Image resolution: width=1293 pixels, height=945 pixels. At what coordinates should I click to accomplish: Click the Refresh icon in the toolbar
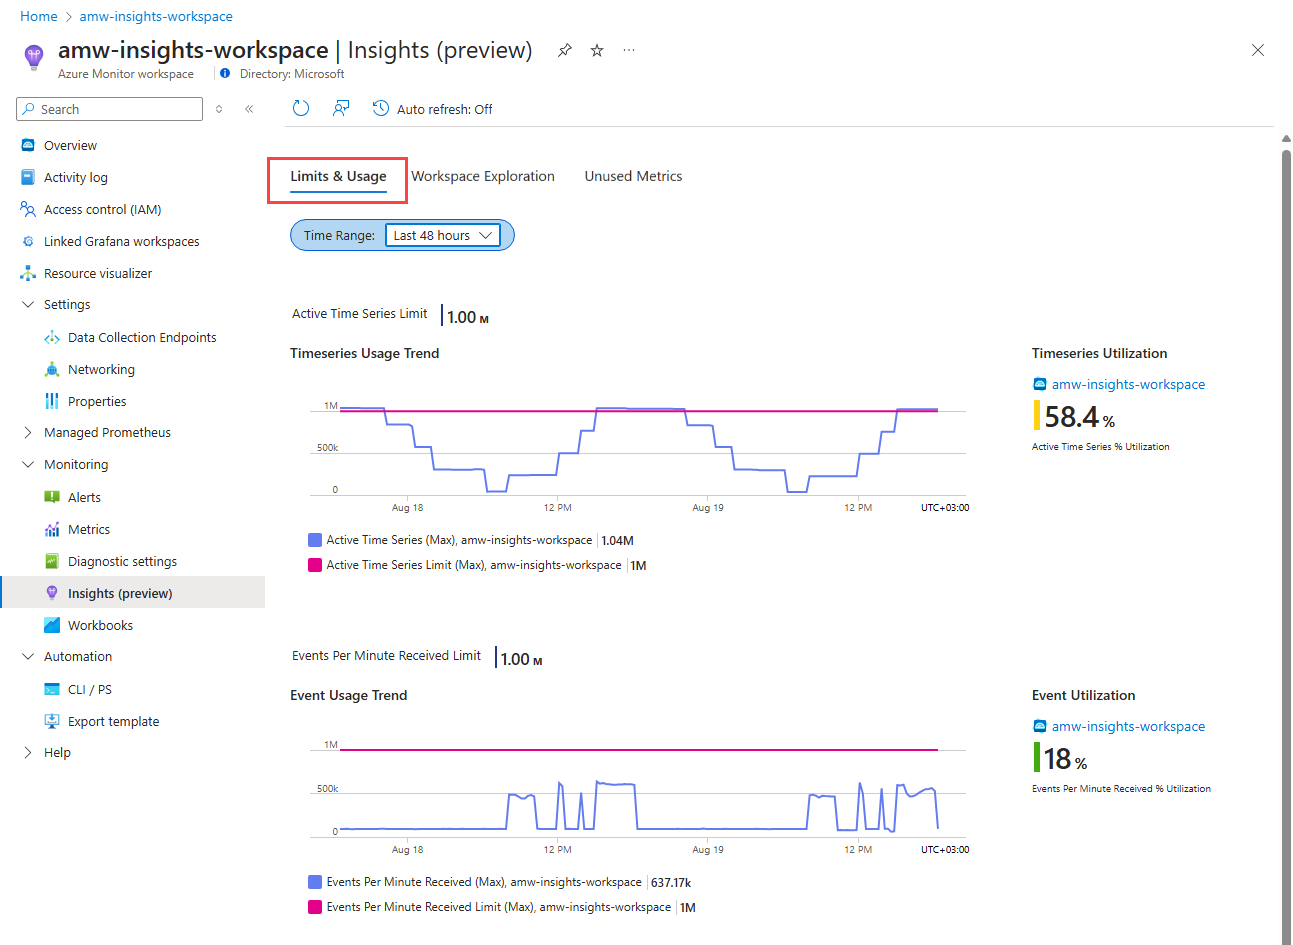tap(300, 108)
